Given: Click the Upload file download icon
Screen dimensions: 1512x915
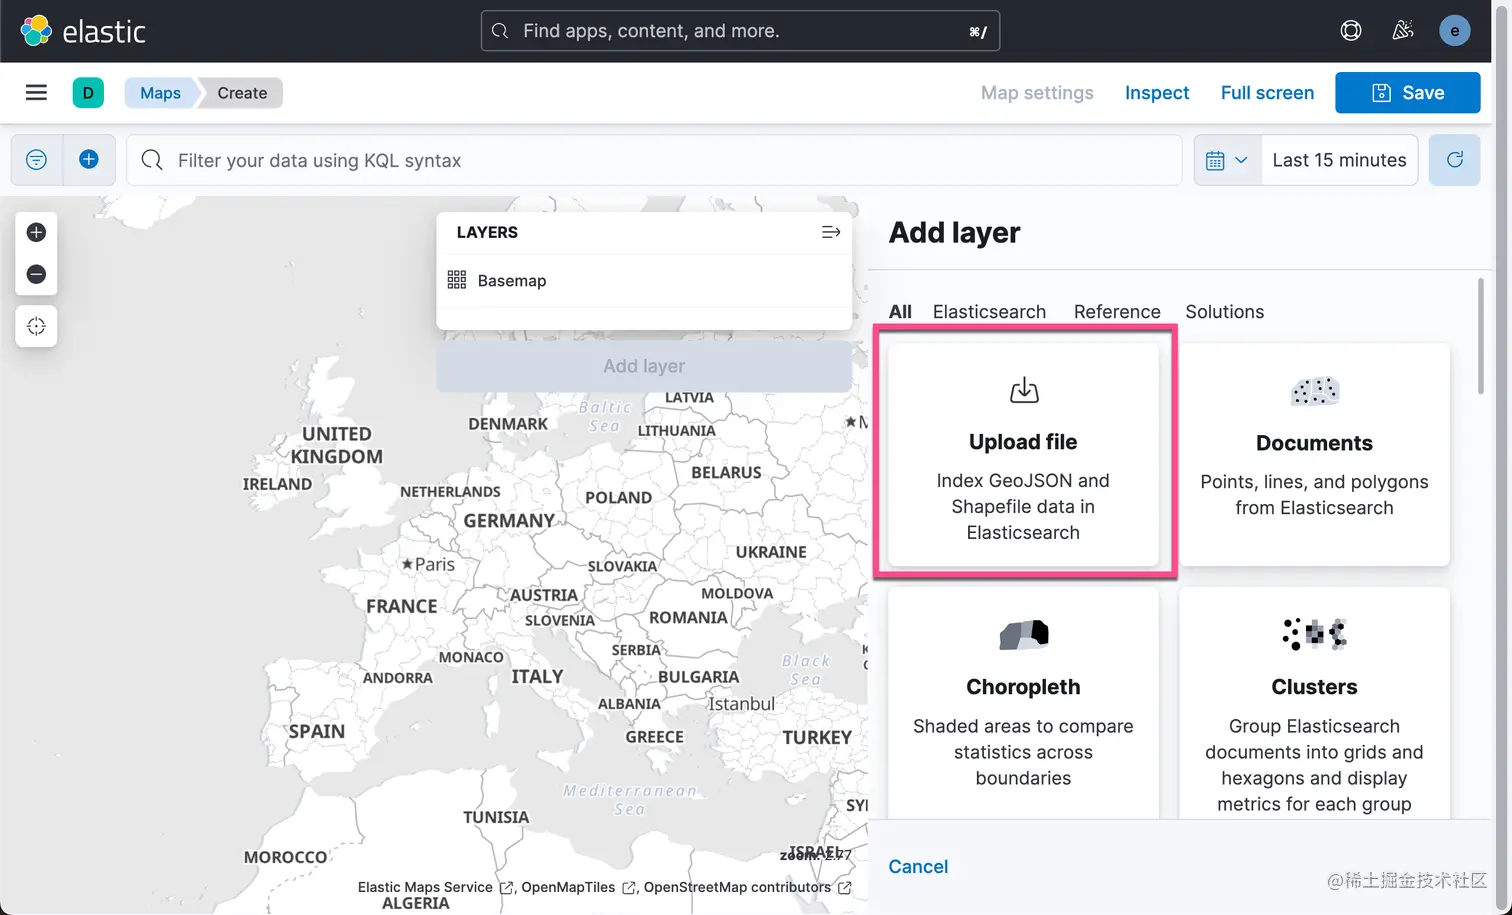Looking at the screenshot, I should pos(1023,390).
